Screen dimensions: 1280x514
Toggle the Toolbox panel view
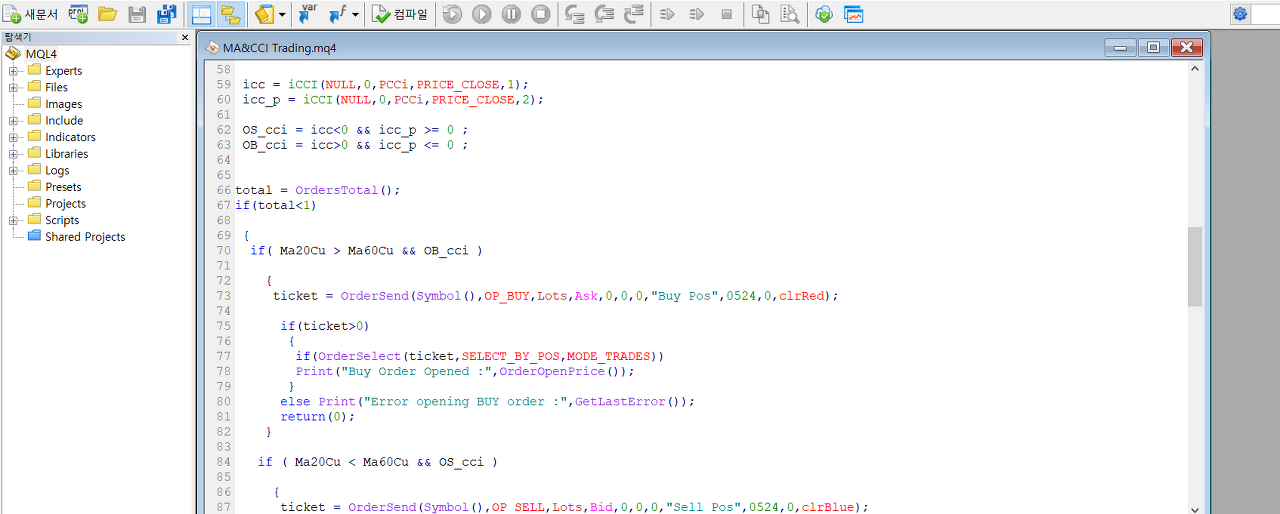201,14
